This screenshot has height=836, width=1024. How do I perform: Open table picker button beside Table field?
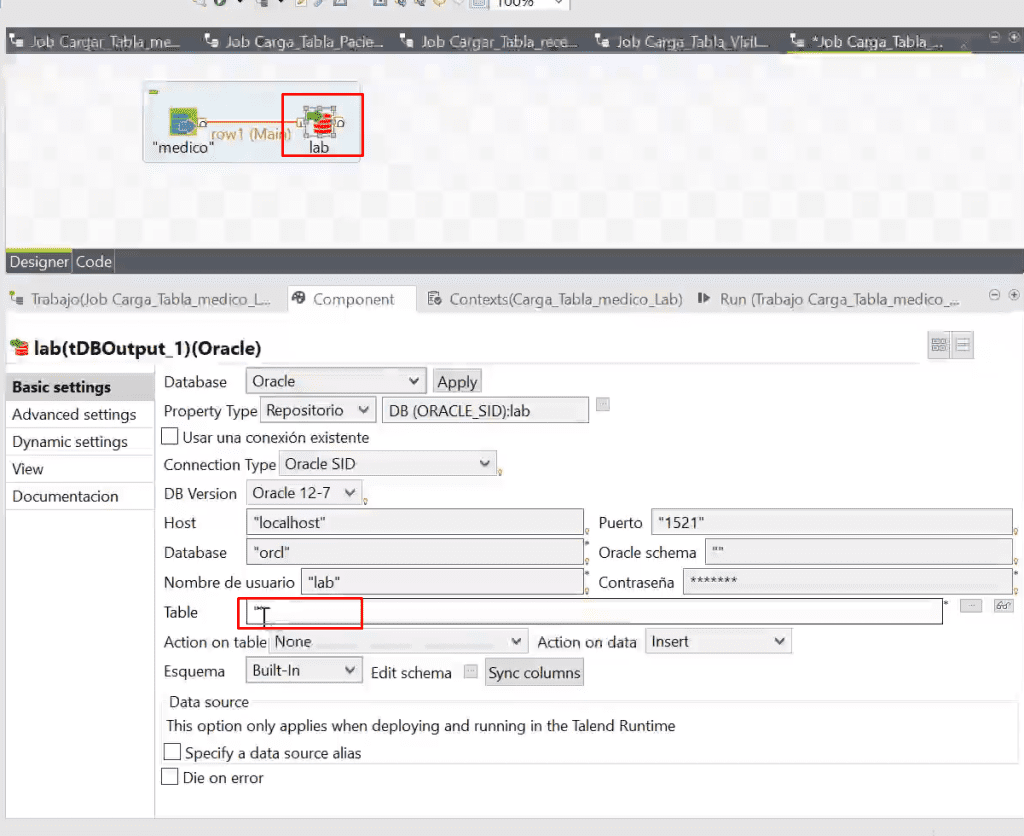(x=971, y=606)
